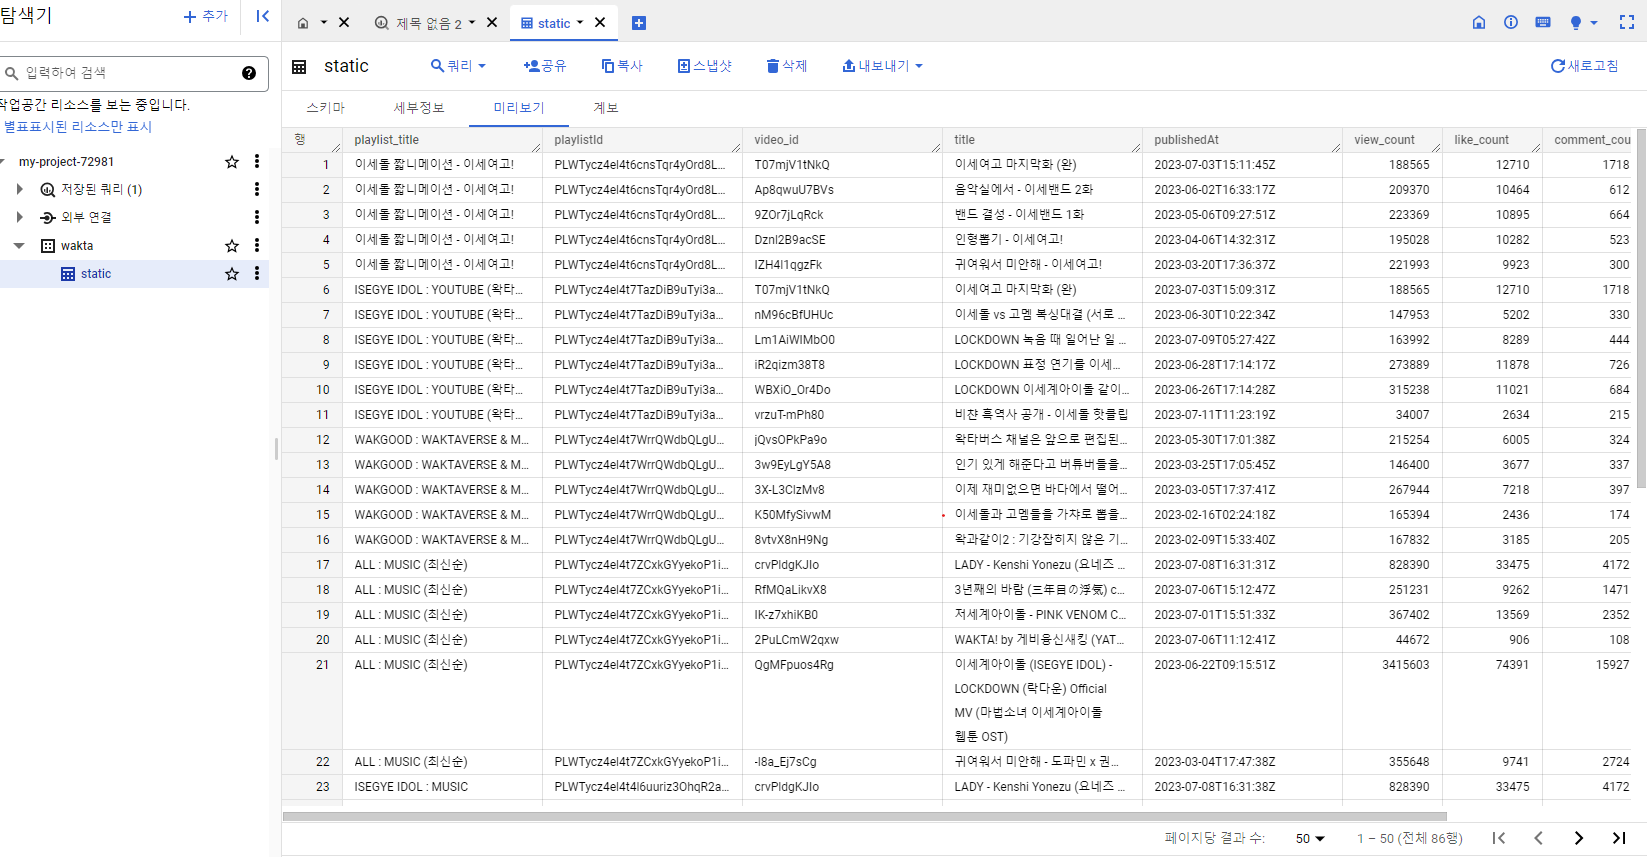This screenshot has width=1647, height=857.
Task: Switch to the 세부정보 tab
Action: click(419, 108)
